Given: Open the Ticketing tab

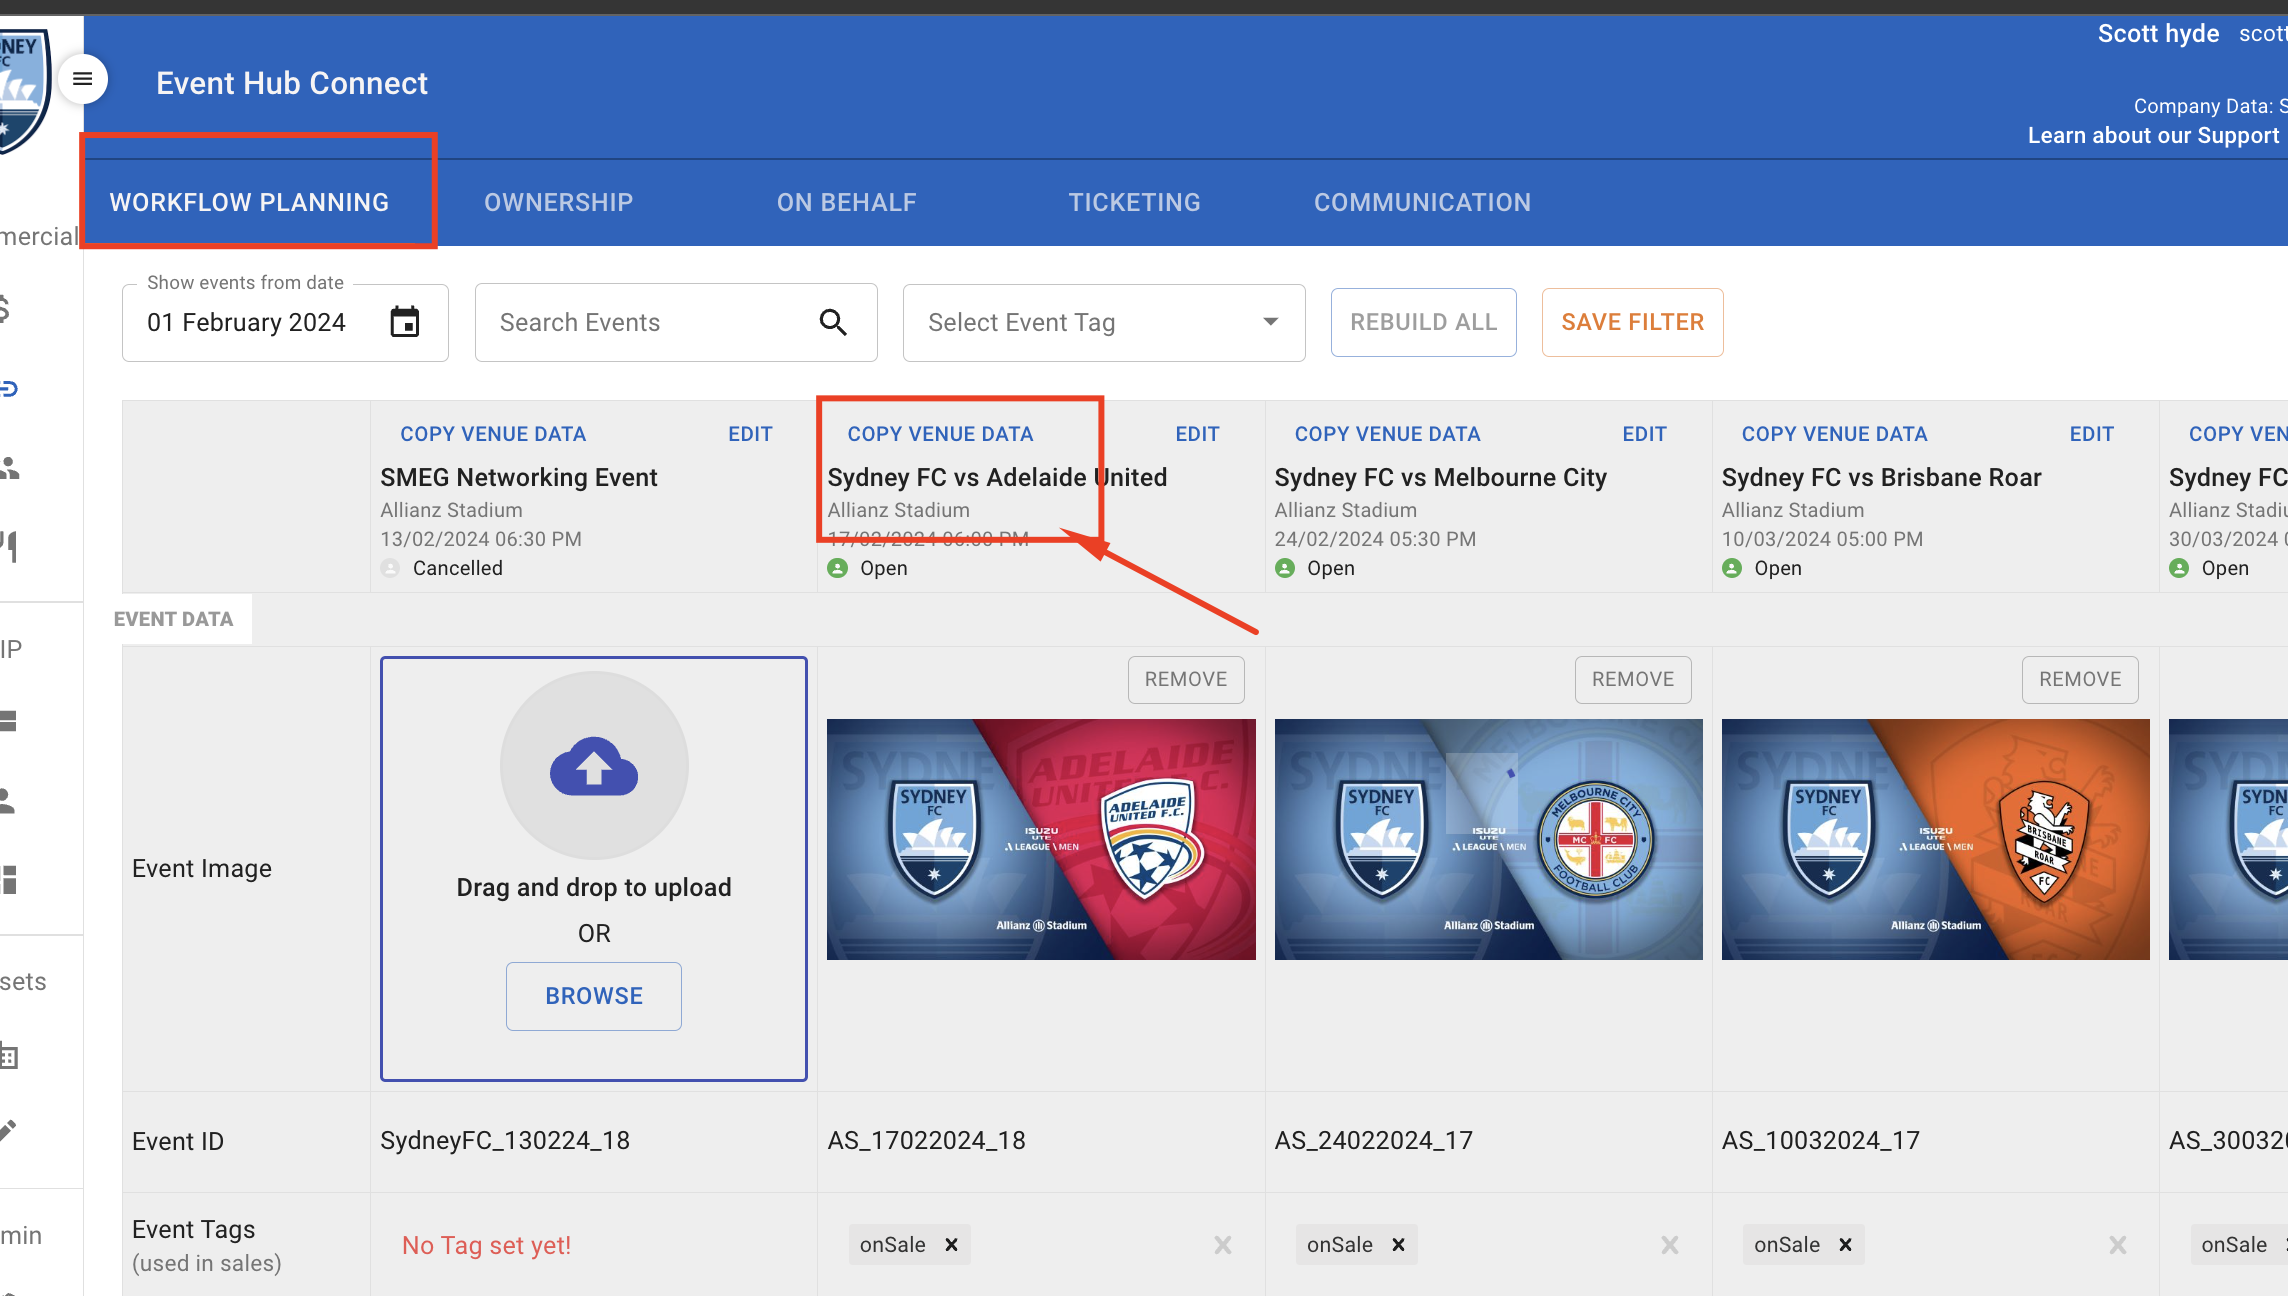Looking at the screenshot, I should click(1134, 202).
